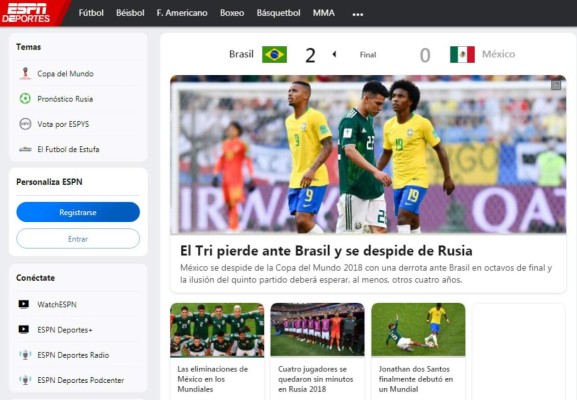
Task: Click the El Futbol de Estufa icon
Action: point(25,149)
